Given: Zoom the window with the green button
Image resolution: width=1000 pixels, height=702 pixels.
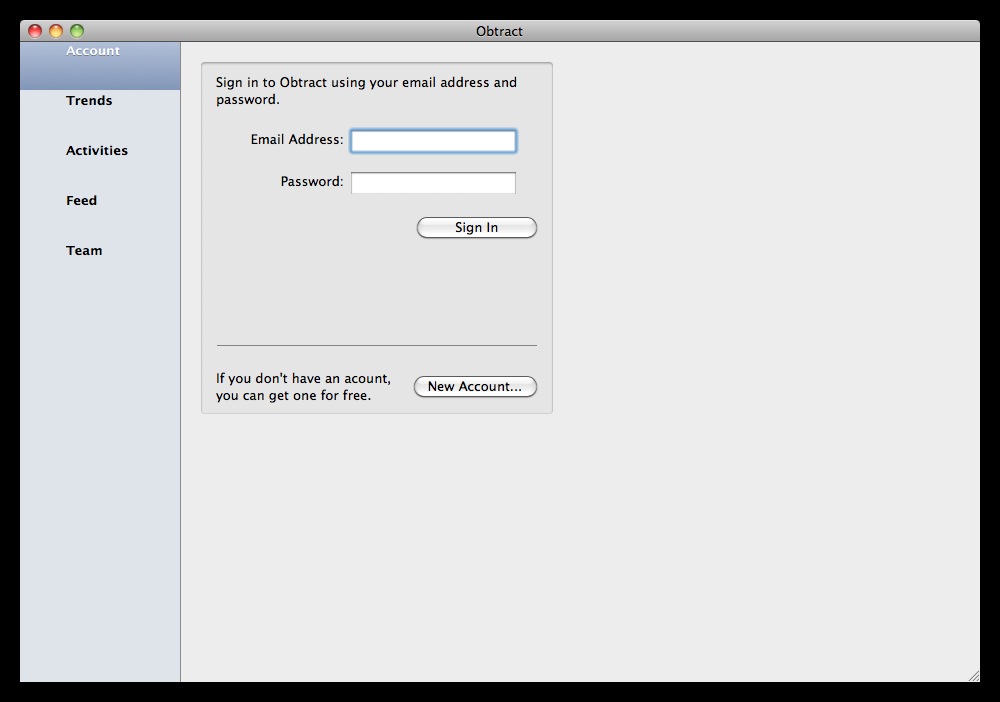Looking at the screenshot, I should coord(77,31).
